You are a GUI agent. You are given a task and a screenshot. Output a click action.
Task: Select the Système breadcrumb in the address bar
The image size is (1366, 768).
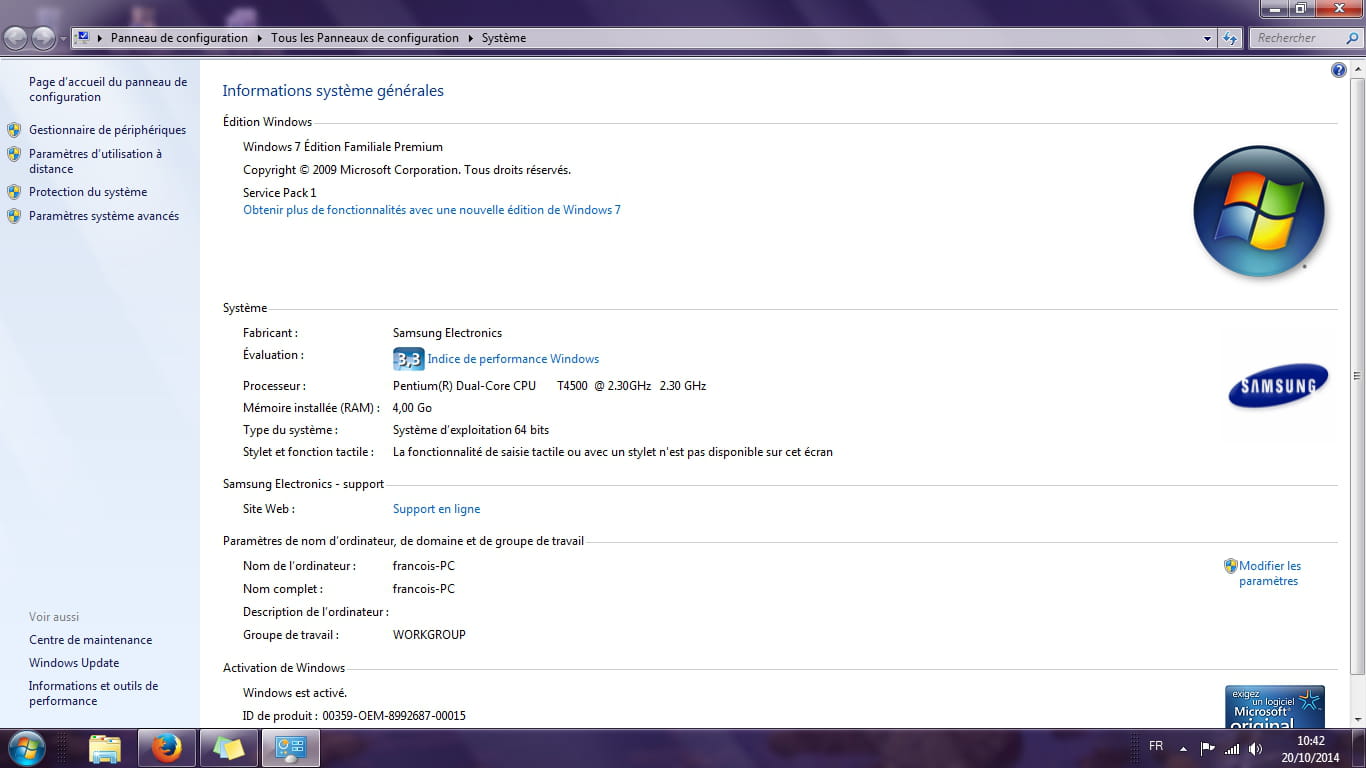coord(504,38)
